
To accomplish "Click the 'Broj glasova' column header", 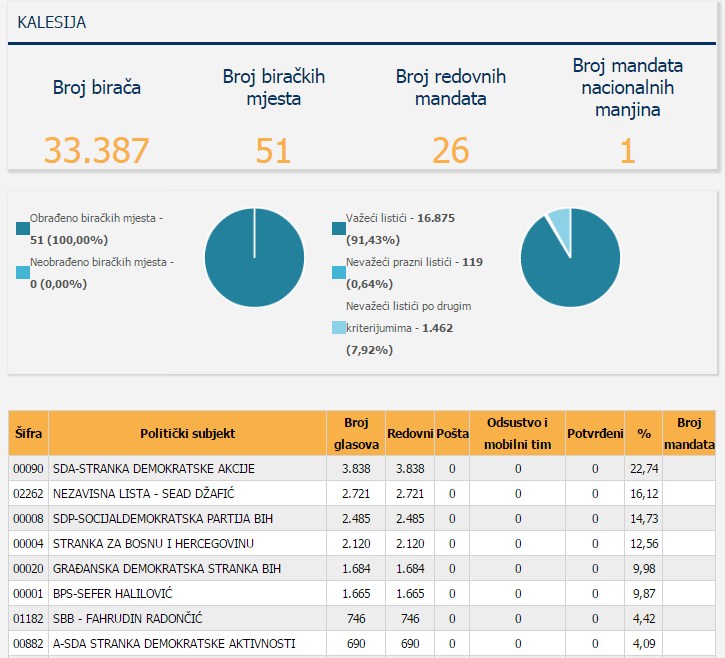I will pos(355,433).
